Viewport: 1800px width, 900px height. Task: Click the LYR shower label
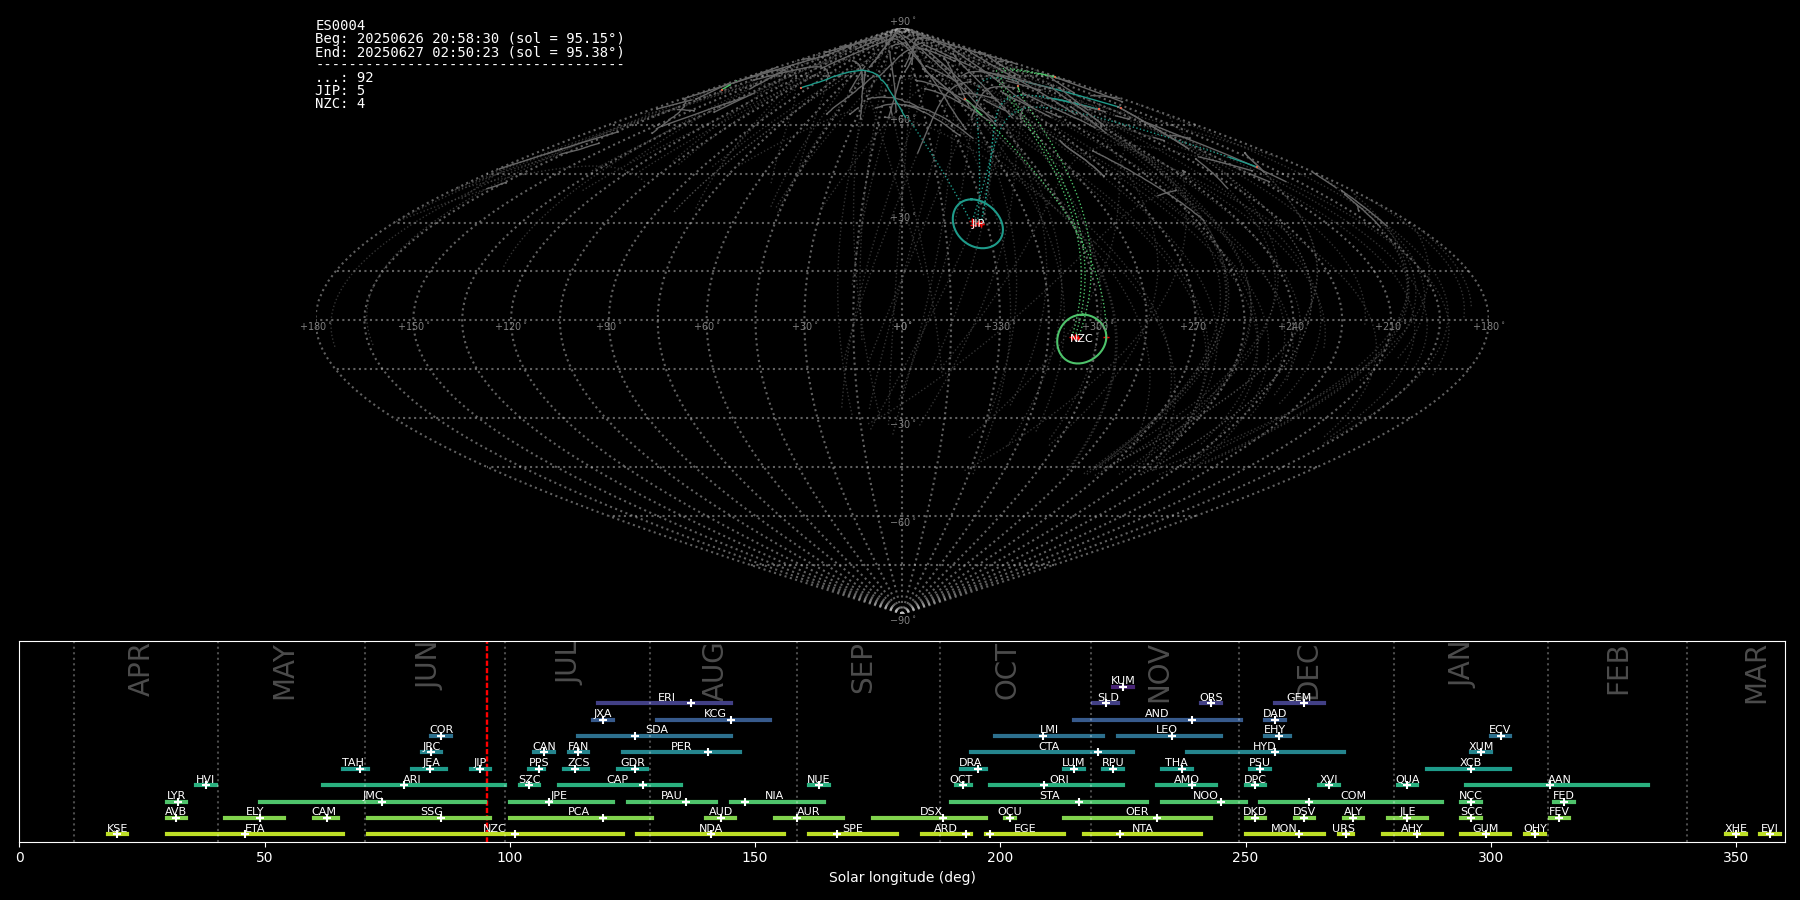[x=176, y=796]
